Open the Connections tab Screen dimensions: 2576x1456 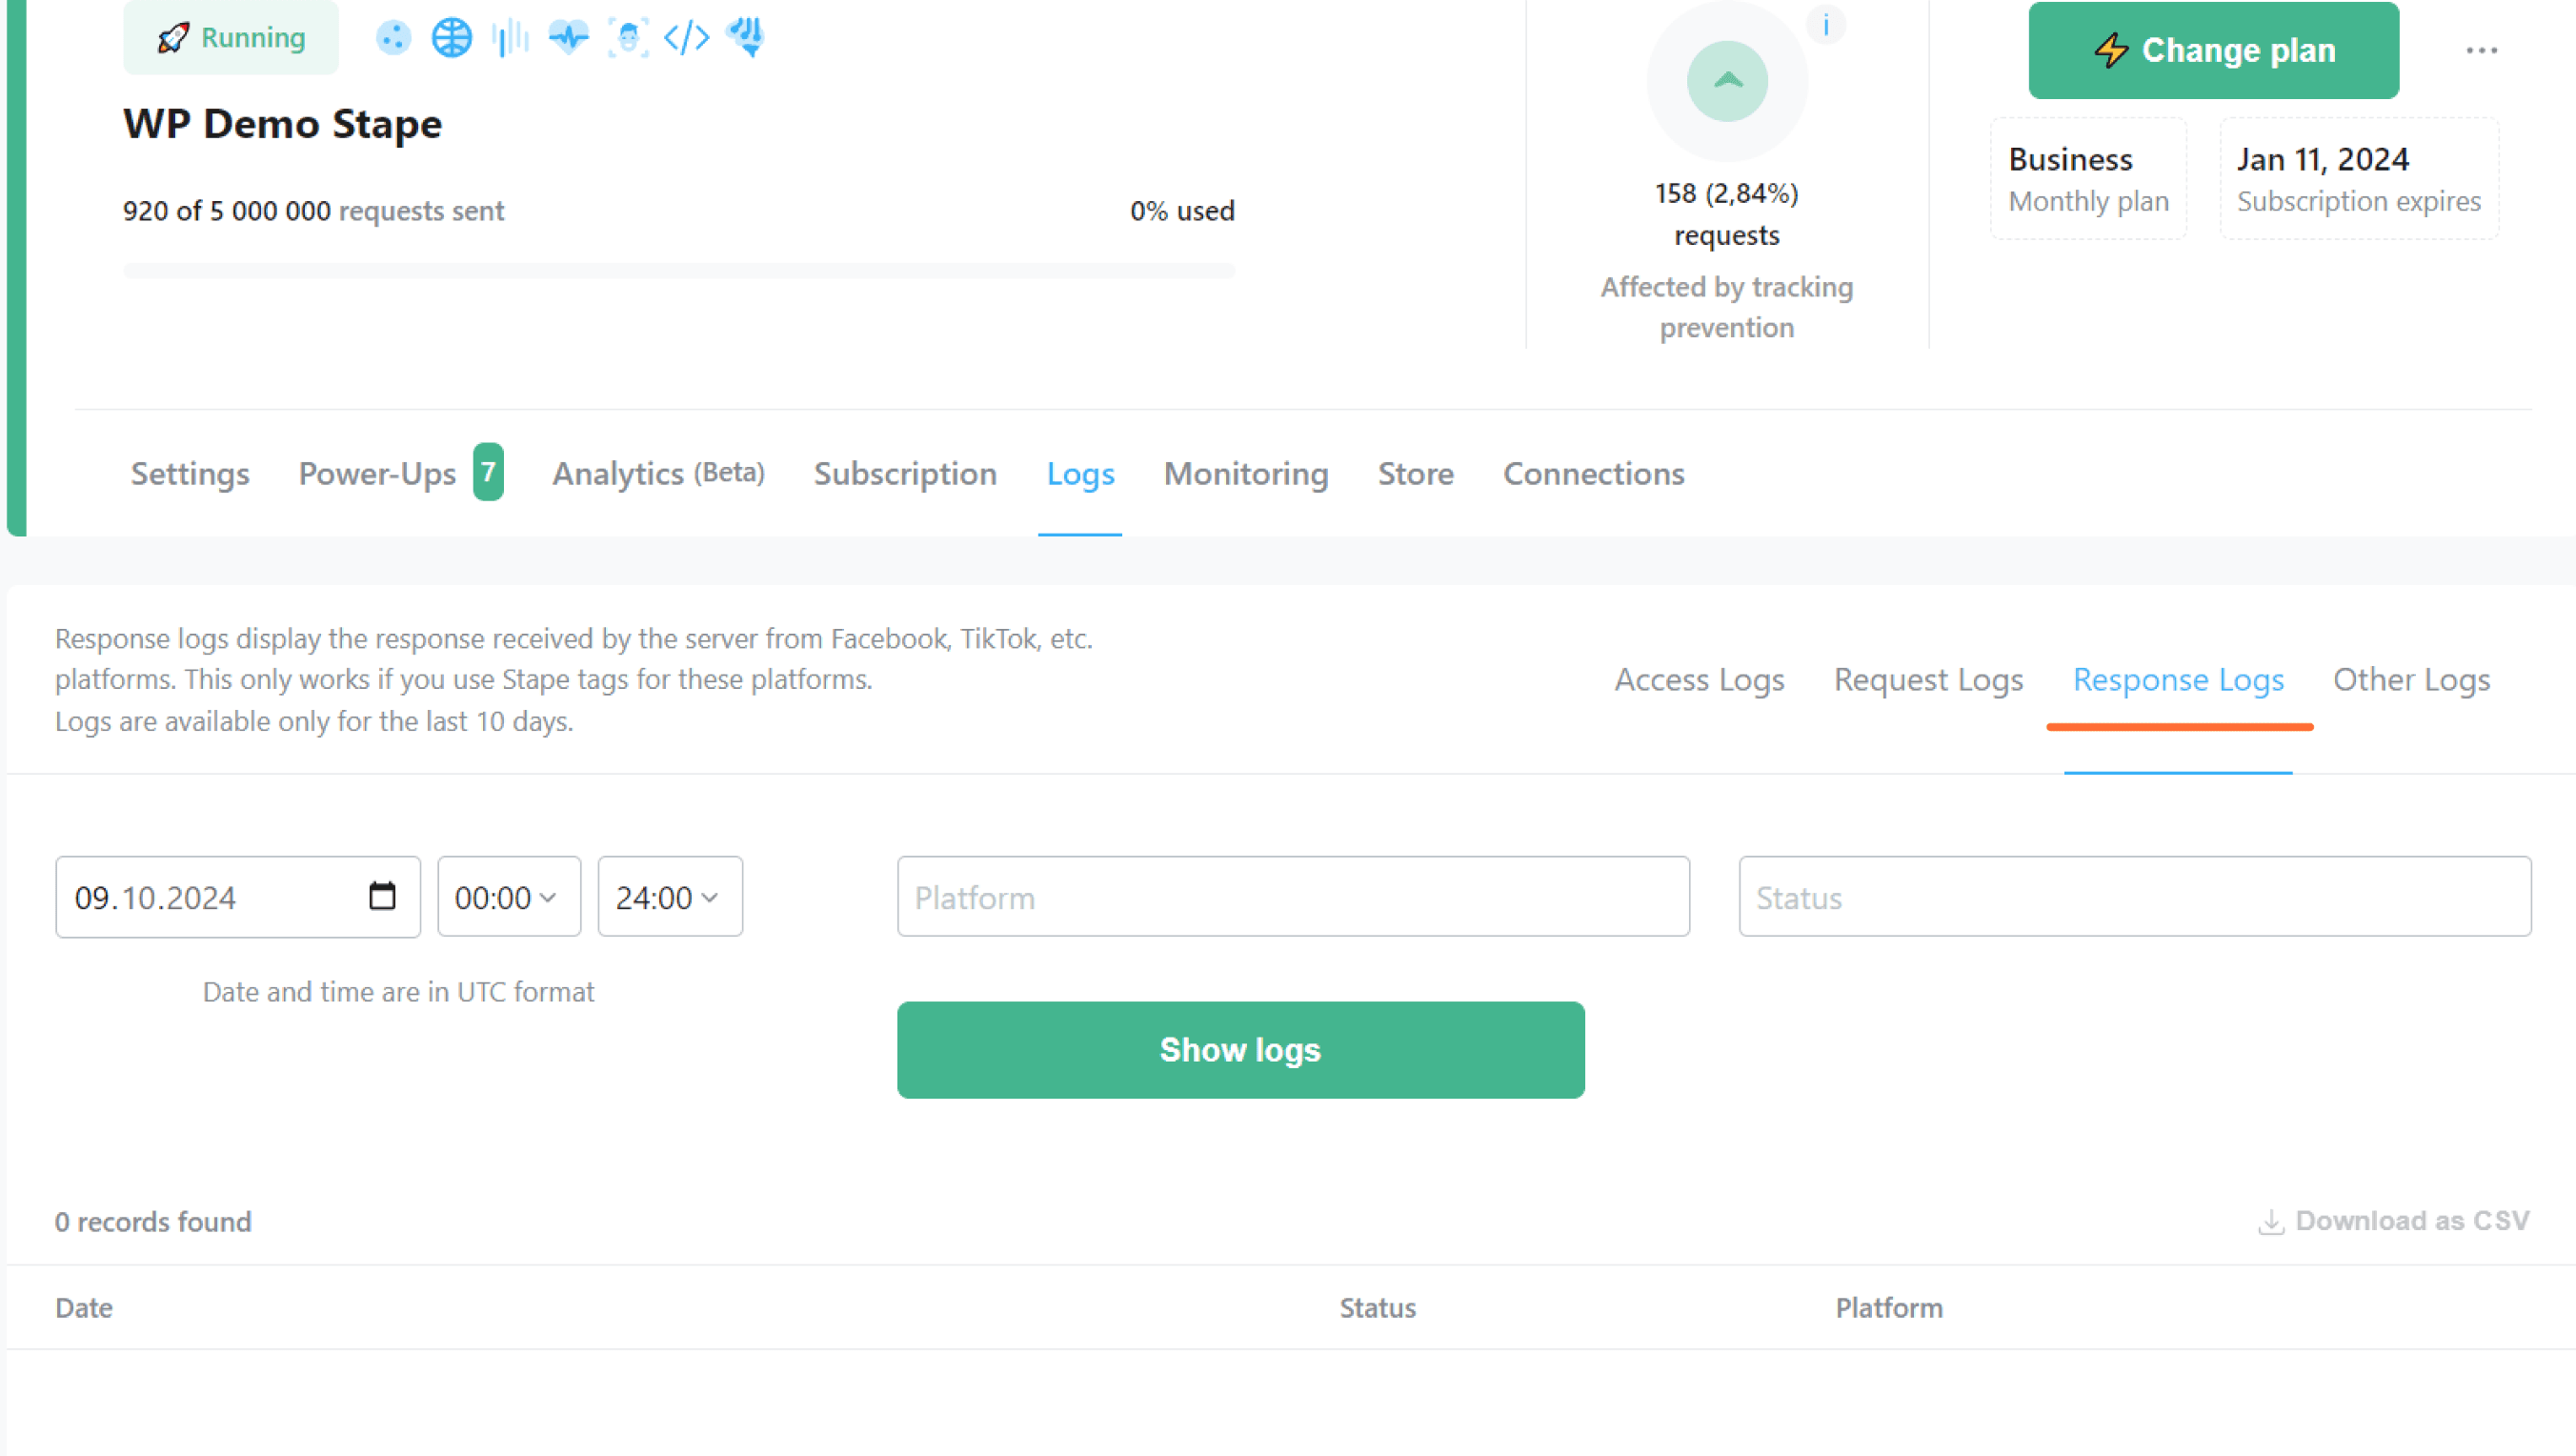point(1594,474)
